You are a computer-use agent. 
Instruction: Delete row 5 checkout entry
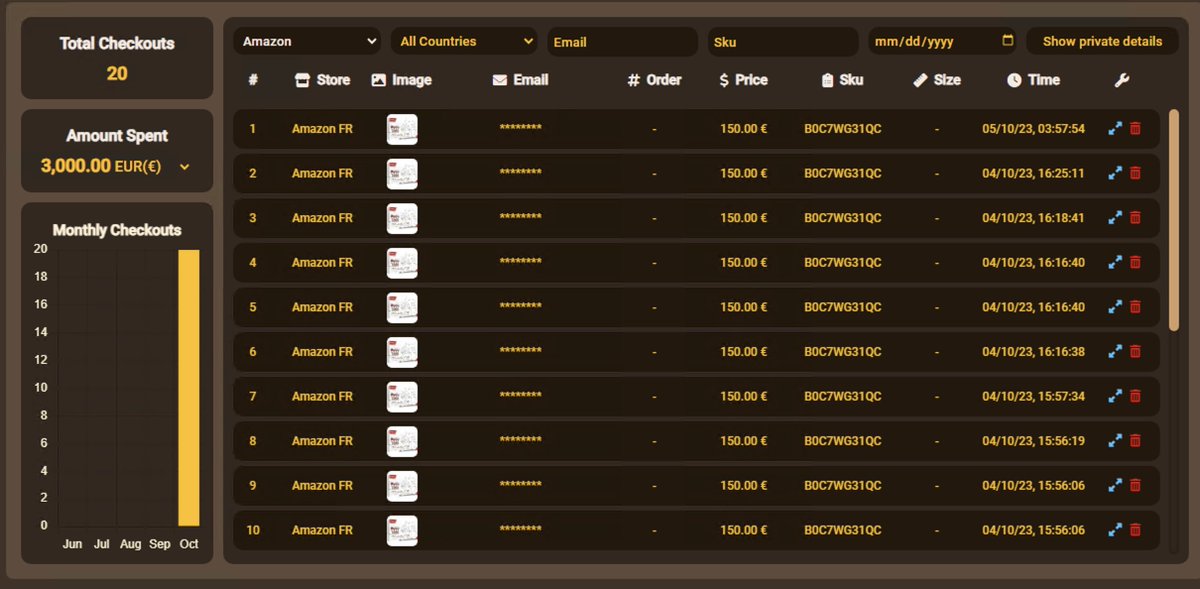click(x=1135, y=307)
